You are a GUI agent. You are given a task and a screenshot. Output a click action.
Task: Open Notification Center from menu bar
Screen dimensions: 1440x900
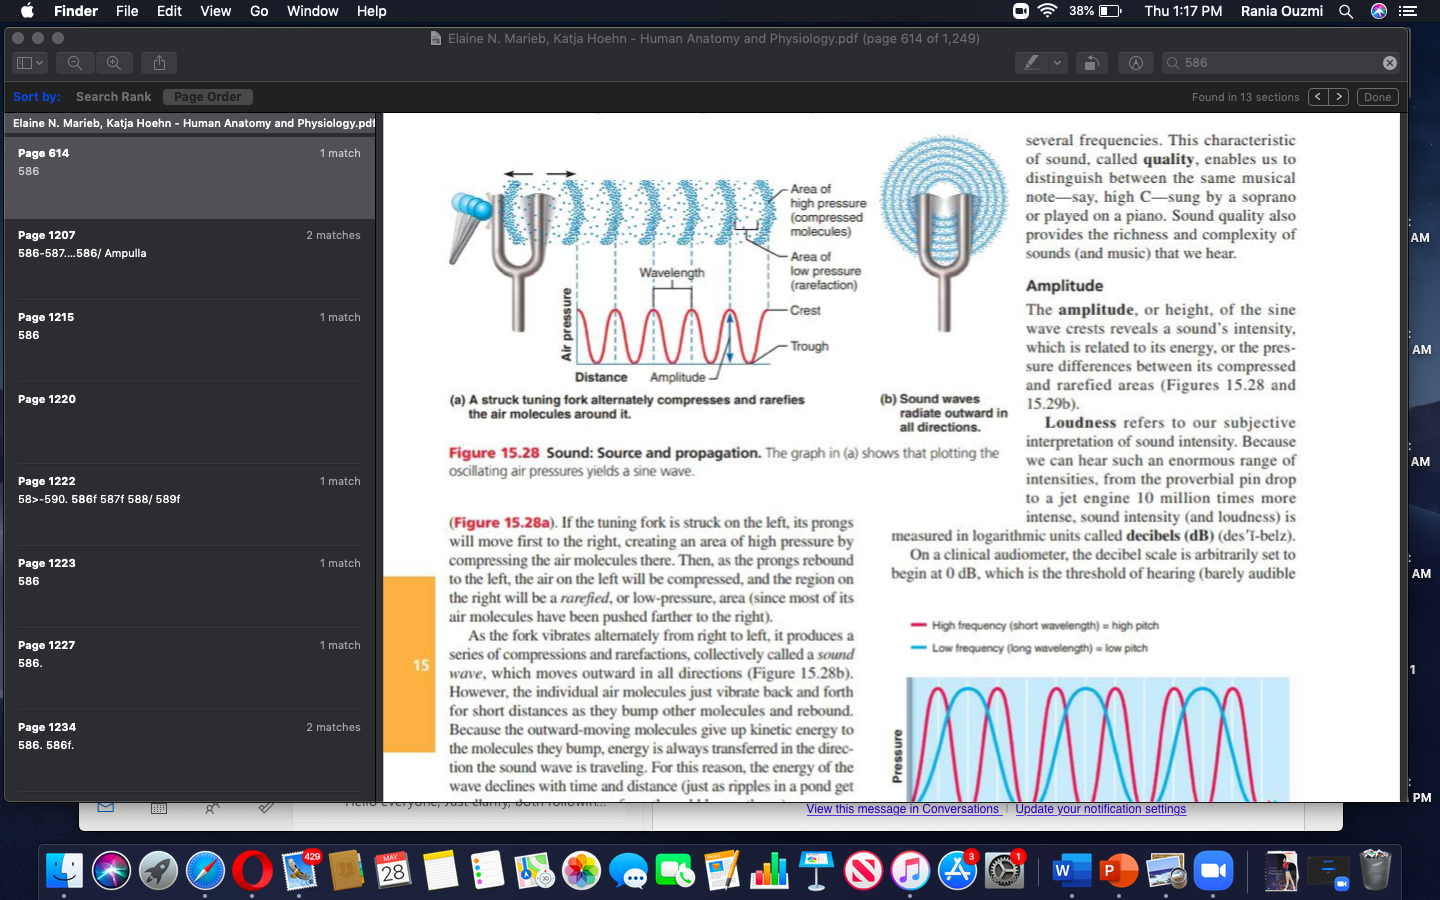[1408, 11]
